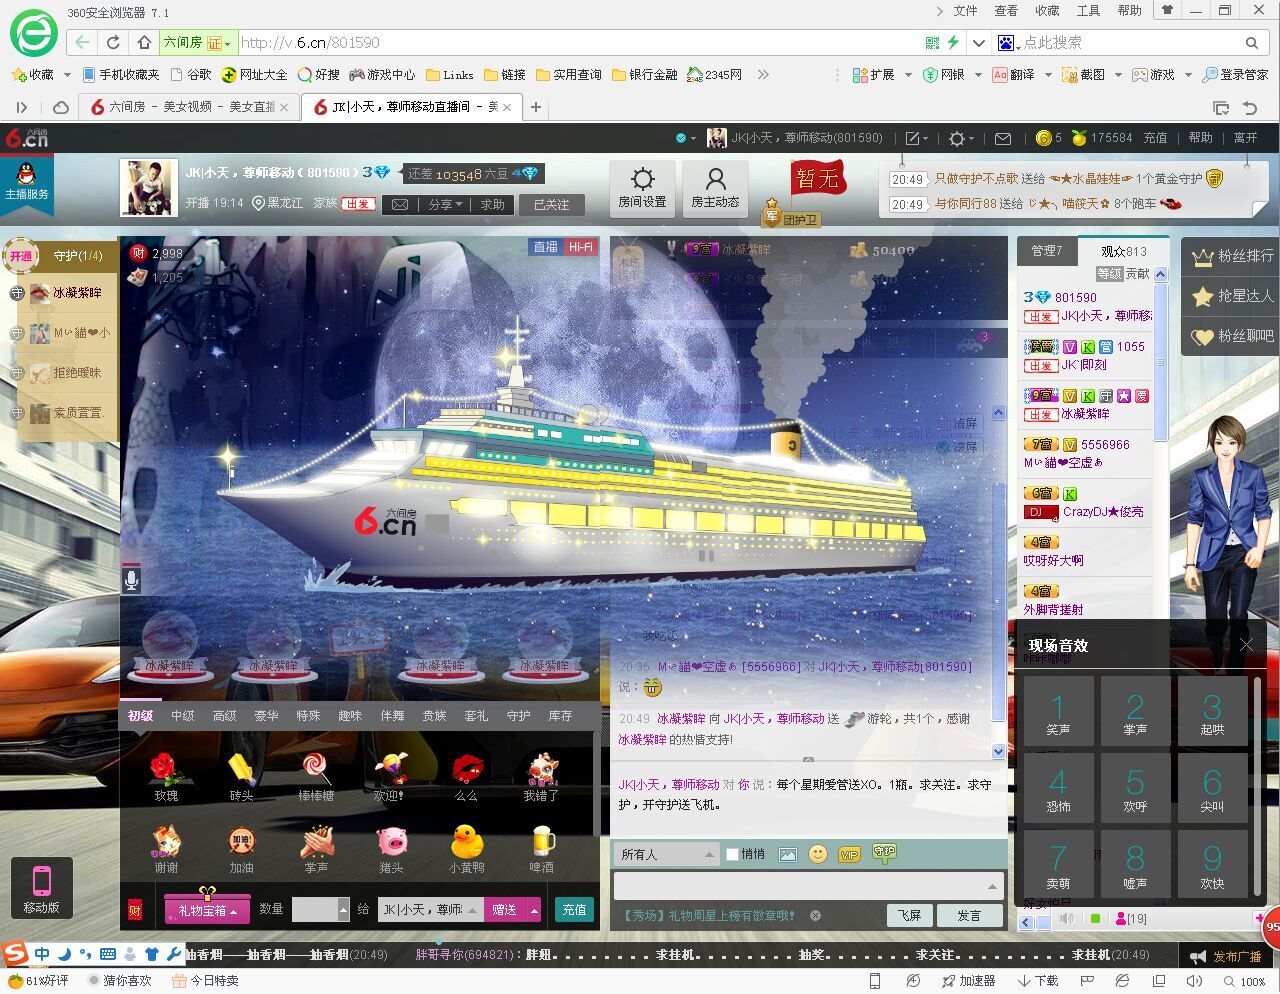Screen dimensions: 1280x994
Task: Select the 我错了 gift icon
Action: tap(541, 770)
